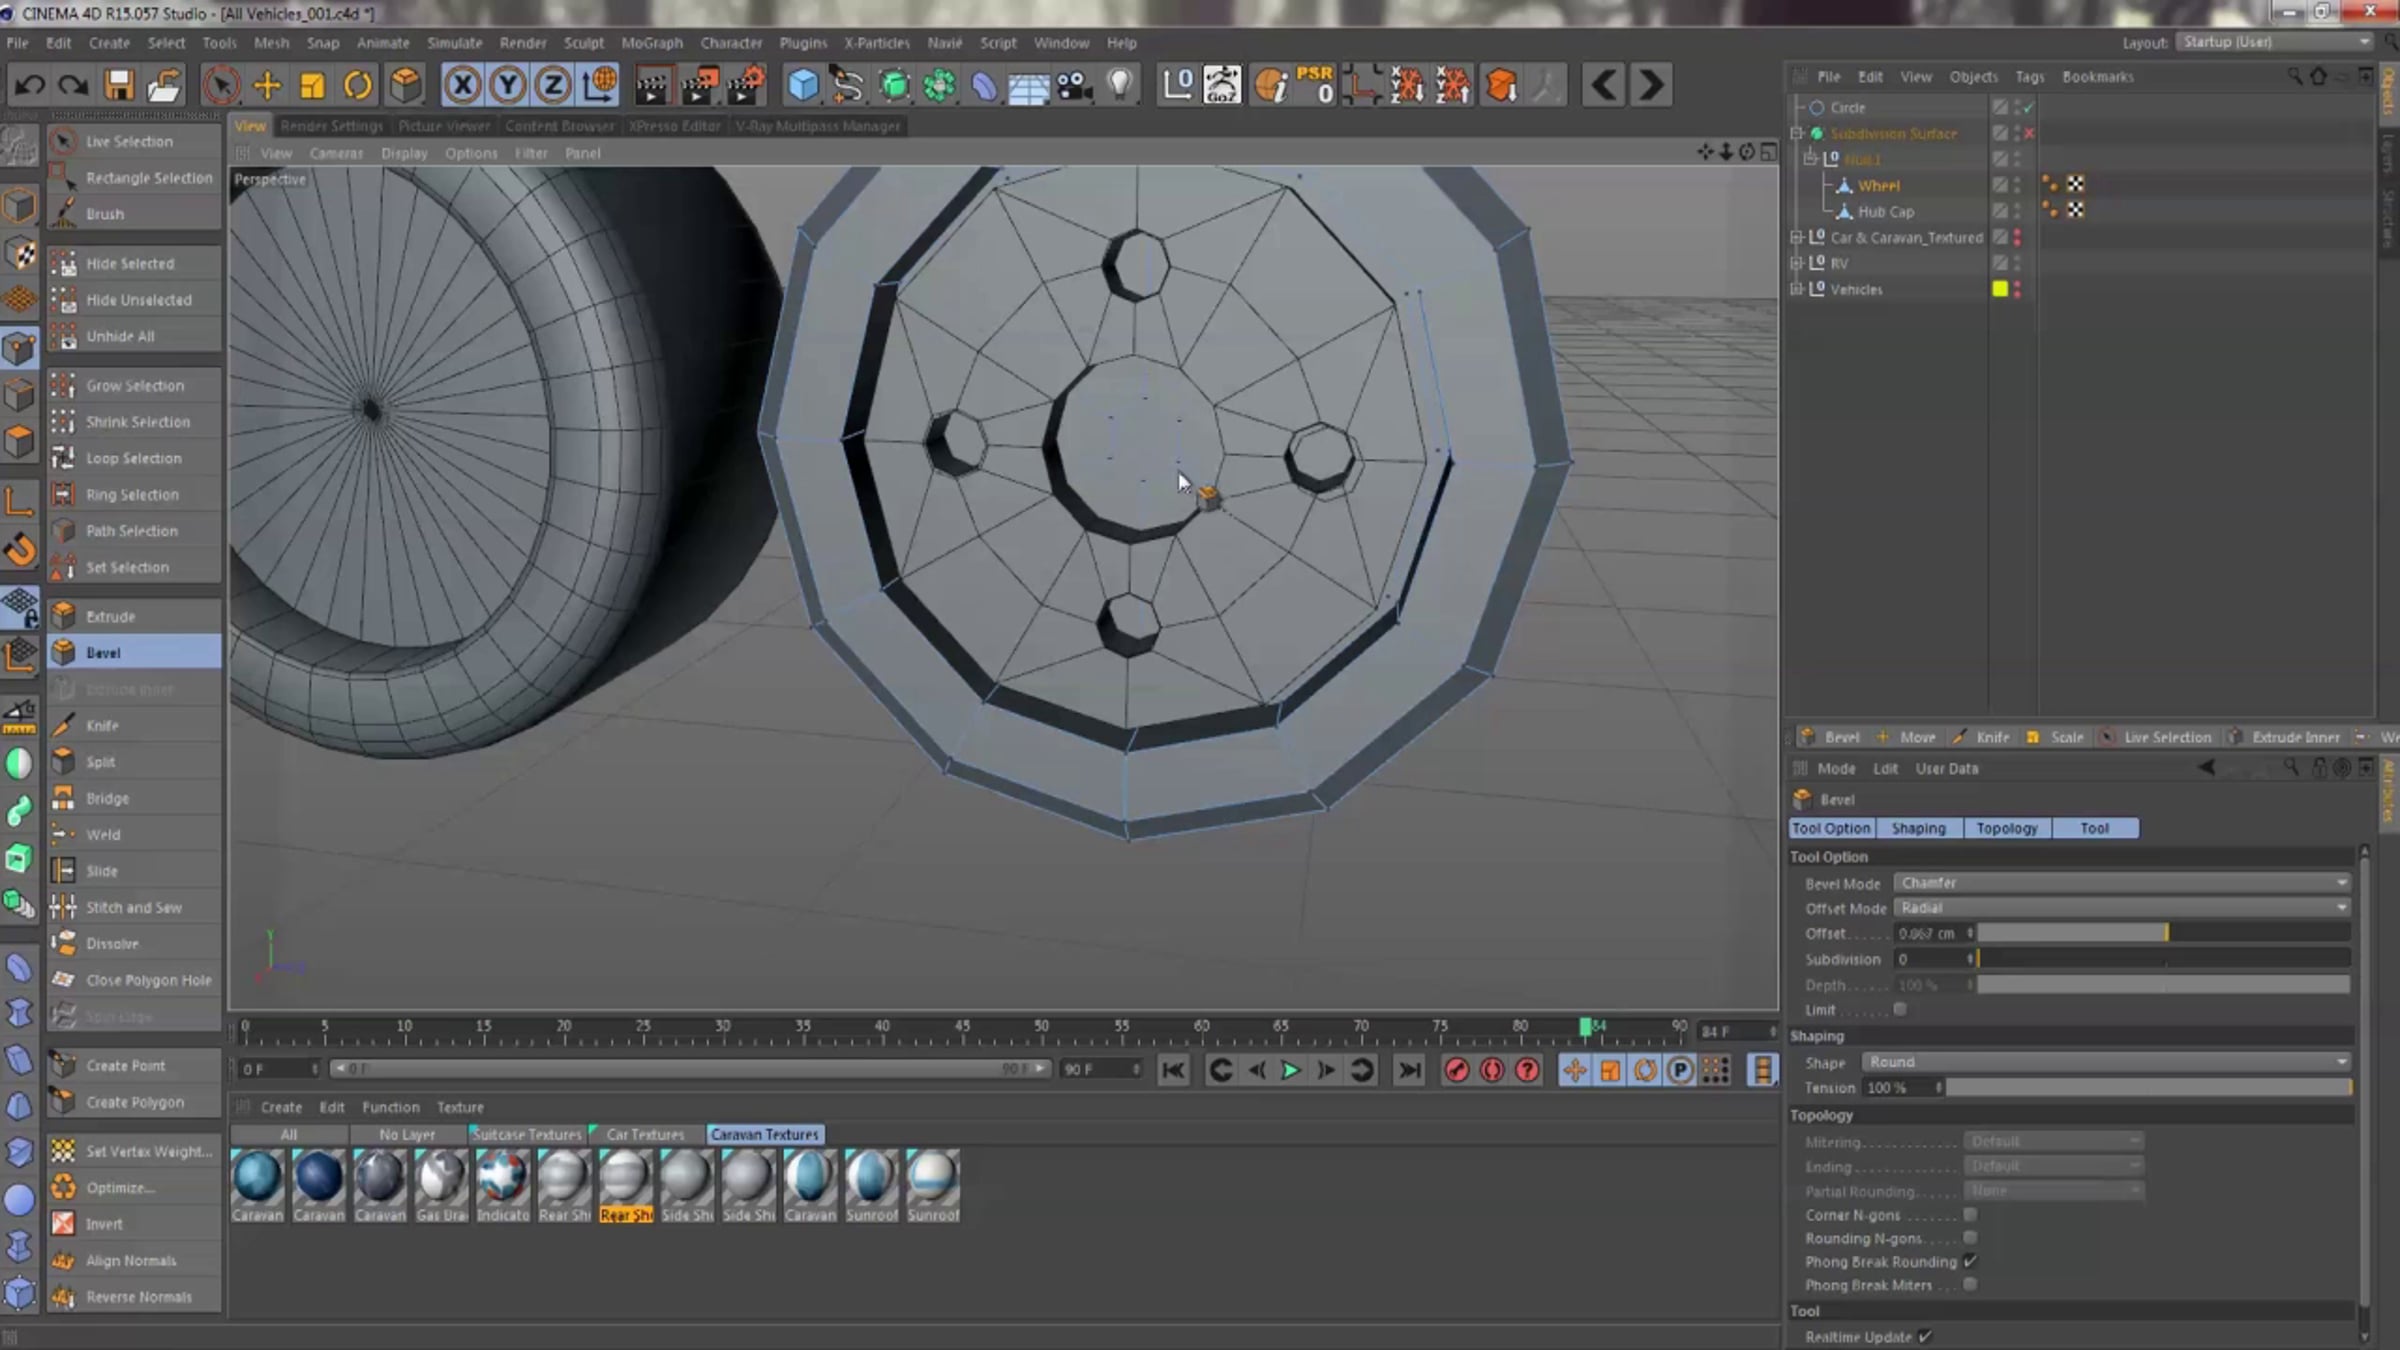Click Close Polygon Hole tool
Image resolution: width=2400 pixels, height=1350 pixels.
point(133,980)
